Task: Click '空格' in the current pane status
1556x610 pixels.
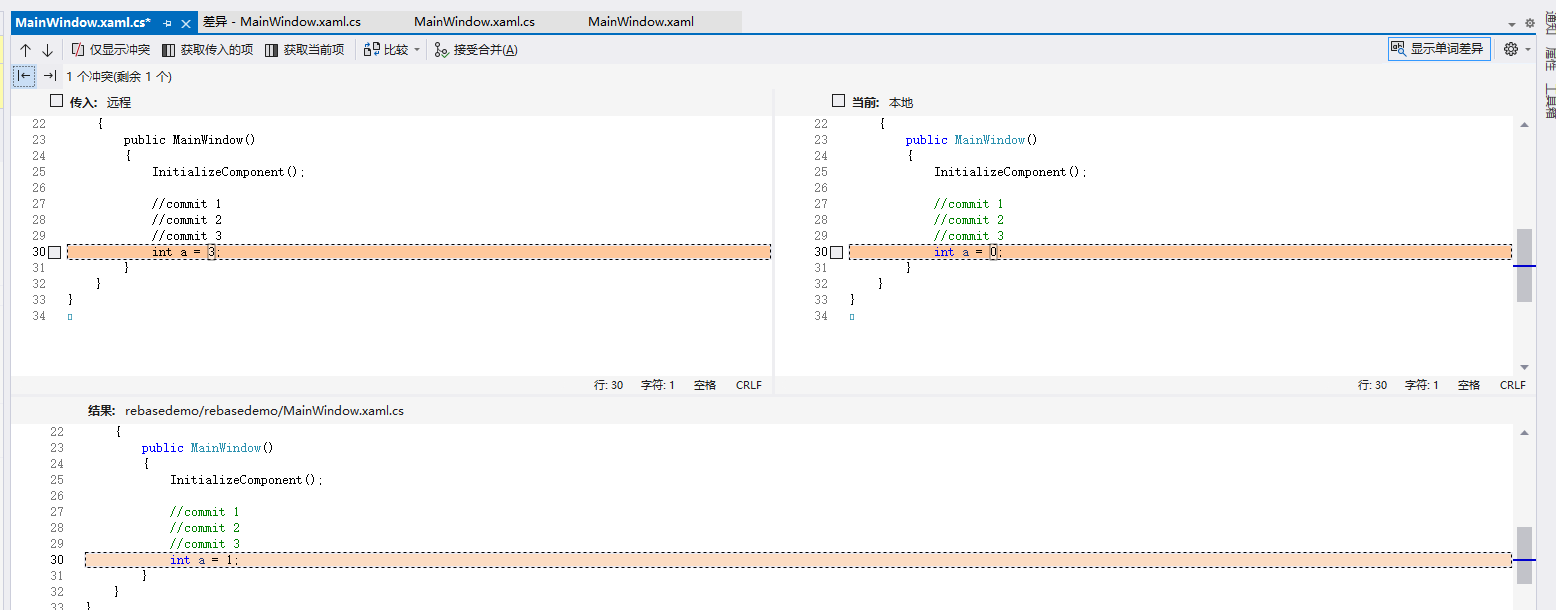Action: click(1469, 385)
